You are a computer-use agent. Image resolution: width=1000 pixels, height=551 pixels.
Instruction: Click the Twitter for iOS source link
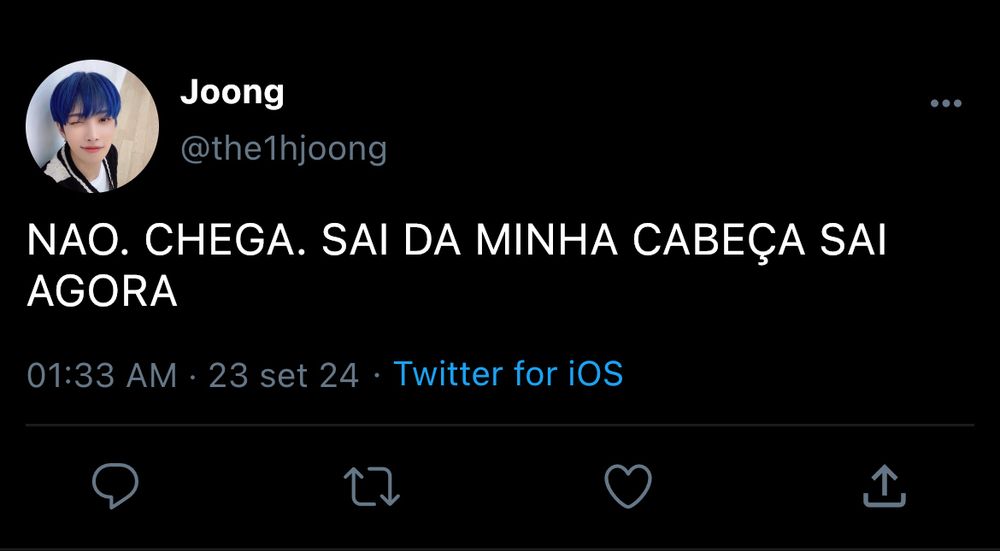tap(508, 374)
